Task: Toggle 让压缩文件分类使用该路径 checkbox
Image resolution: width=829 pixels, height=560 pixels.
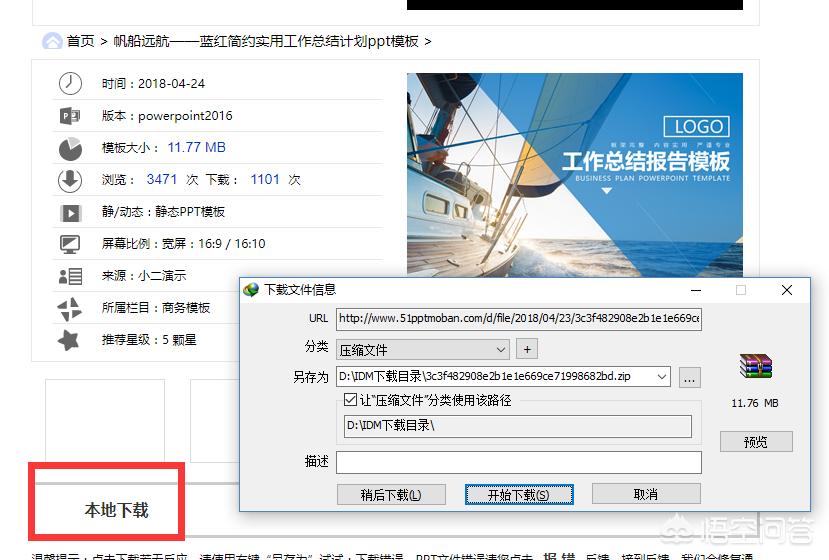Action: (350, 400)
